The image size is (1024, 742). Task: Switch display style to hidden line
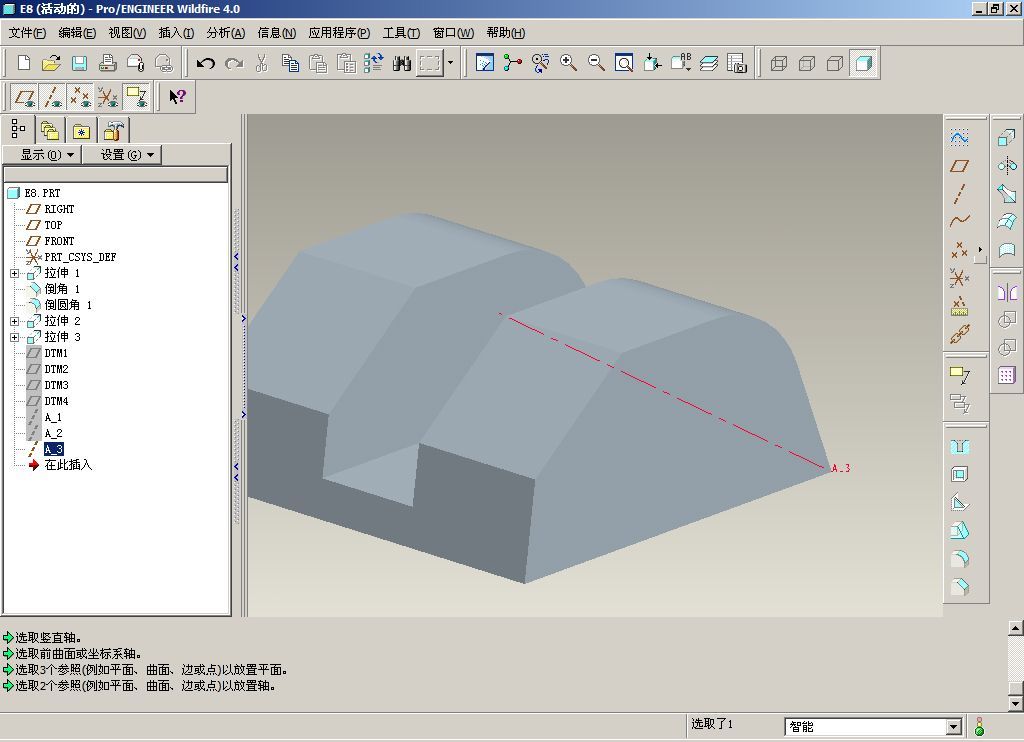coord(807,63)
